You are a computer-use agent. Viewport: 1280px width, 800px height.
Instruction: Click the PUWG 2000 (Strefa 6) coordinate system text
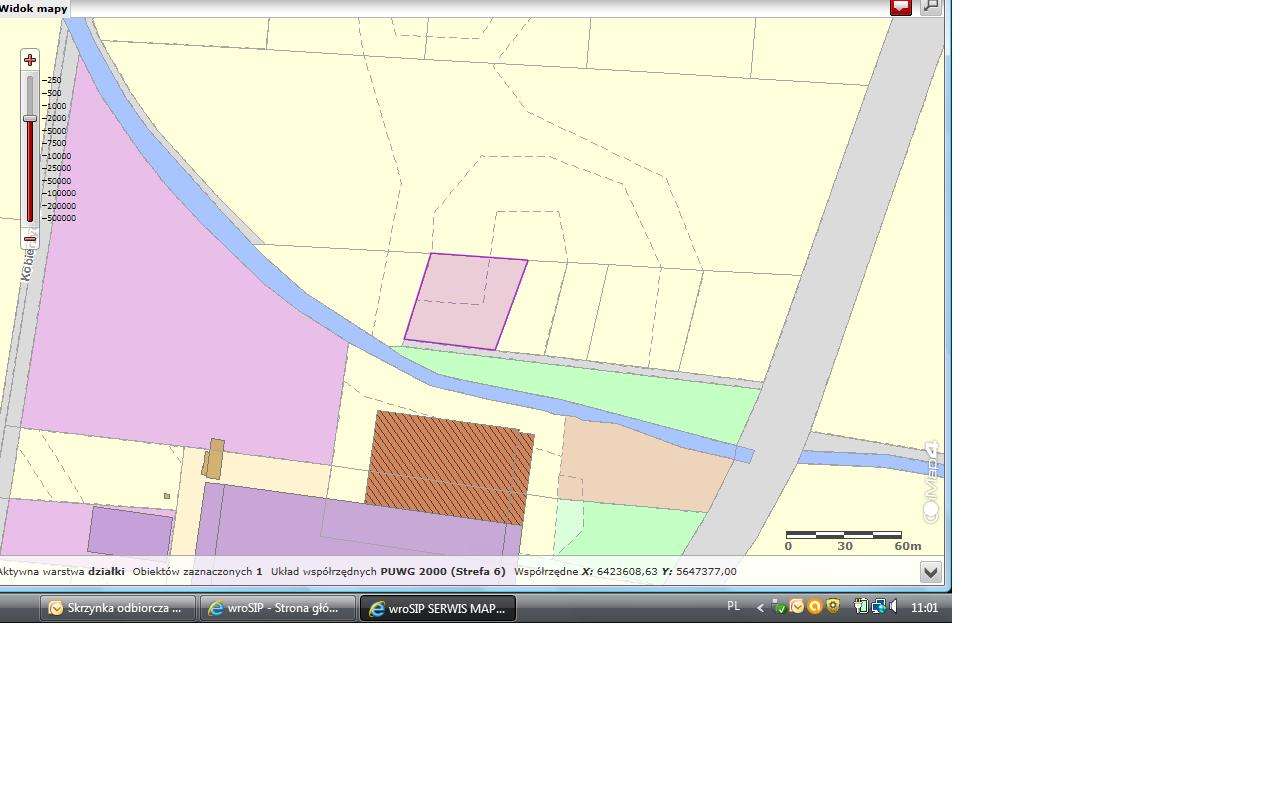443,572
